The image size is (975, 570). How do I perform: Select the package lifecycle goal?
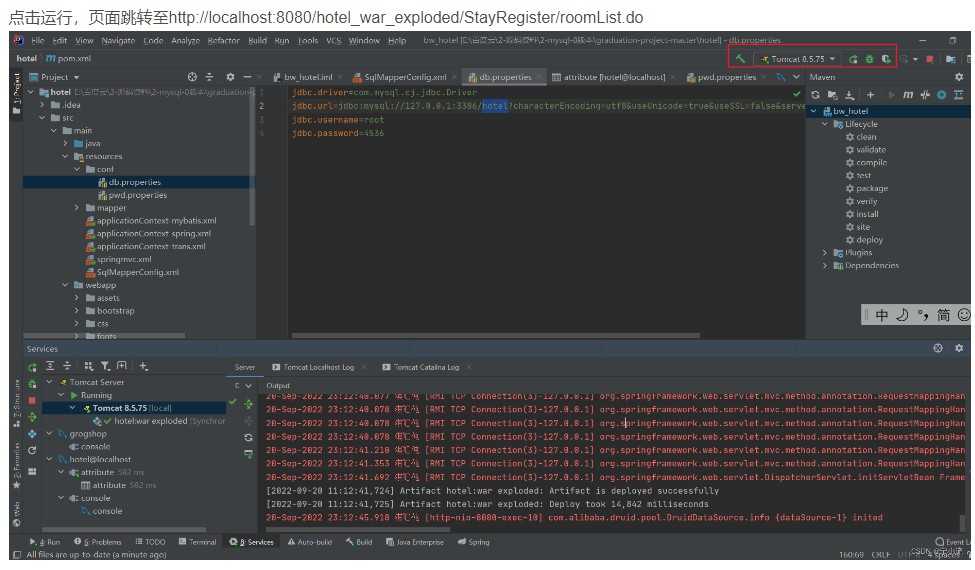point(867,189)
